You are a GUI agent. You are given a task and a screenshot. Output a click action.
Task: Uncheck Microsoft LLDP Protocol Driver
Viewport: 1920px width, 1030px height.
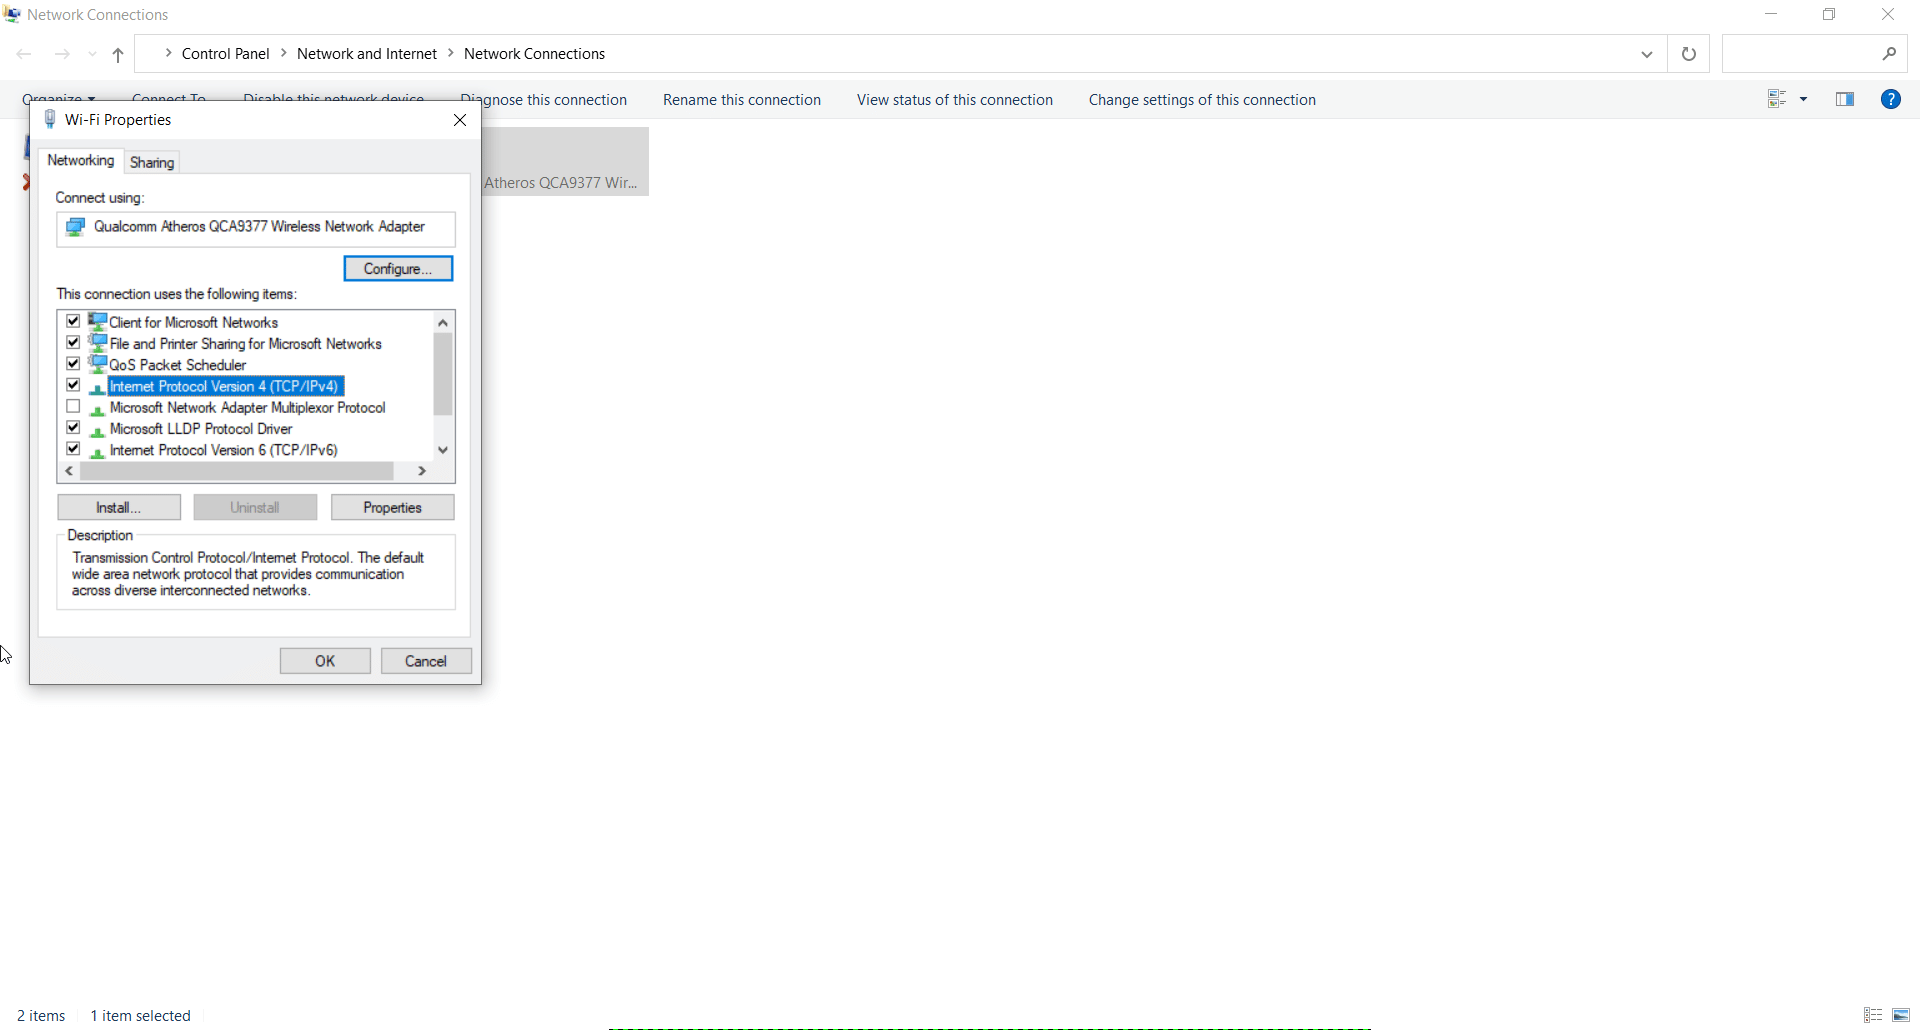73,428
